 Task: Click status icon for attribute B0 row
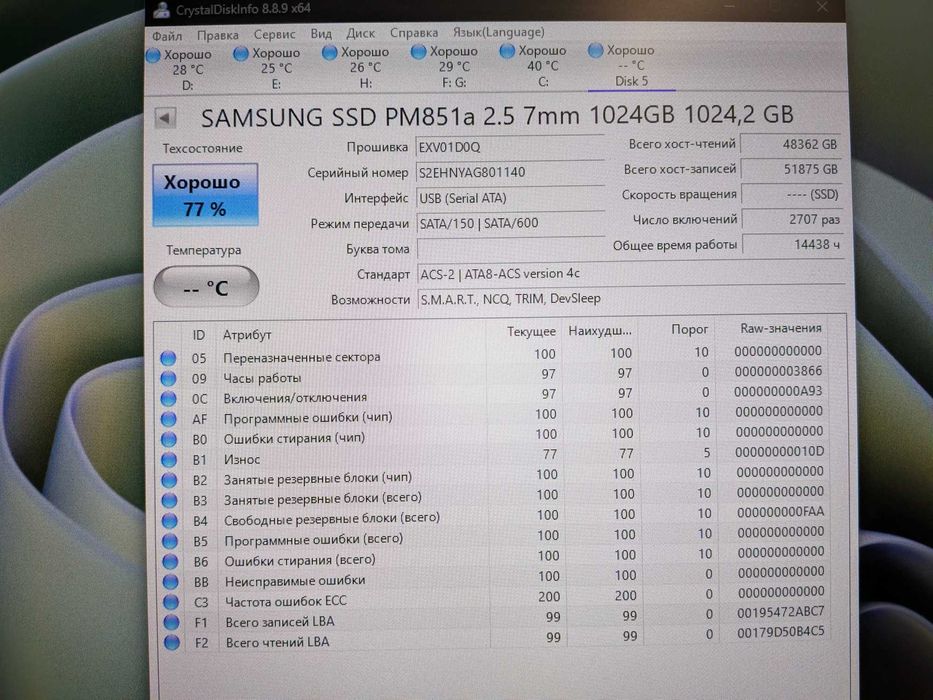tap(169, 439)
